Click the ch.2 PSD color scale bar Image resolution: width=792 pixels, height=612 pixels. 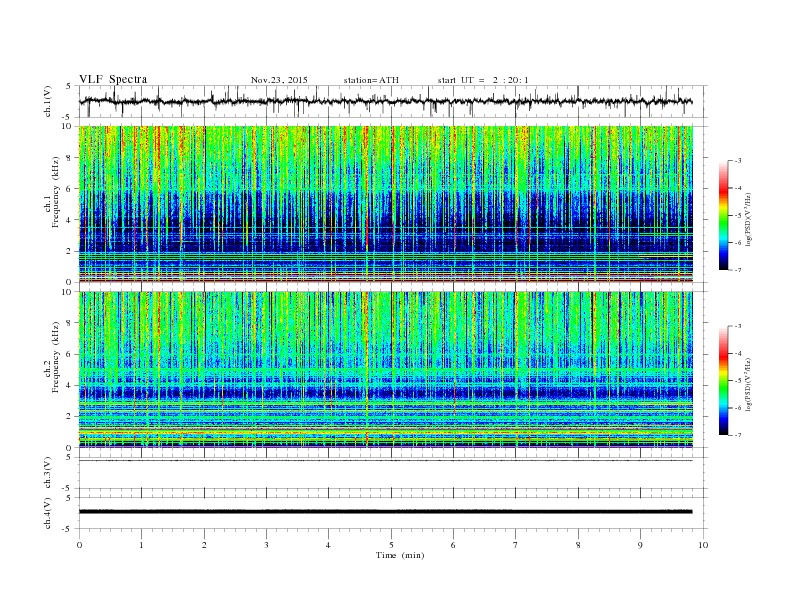tap(723, 380)
